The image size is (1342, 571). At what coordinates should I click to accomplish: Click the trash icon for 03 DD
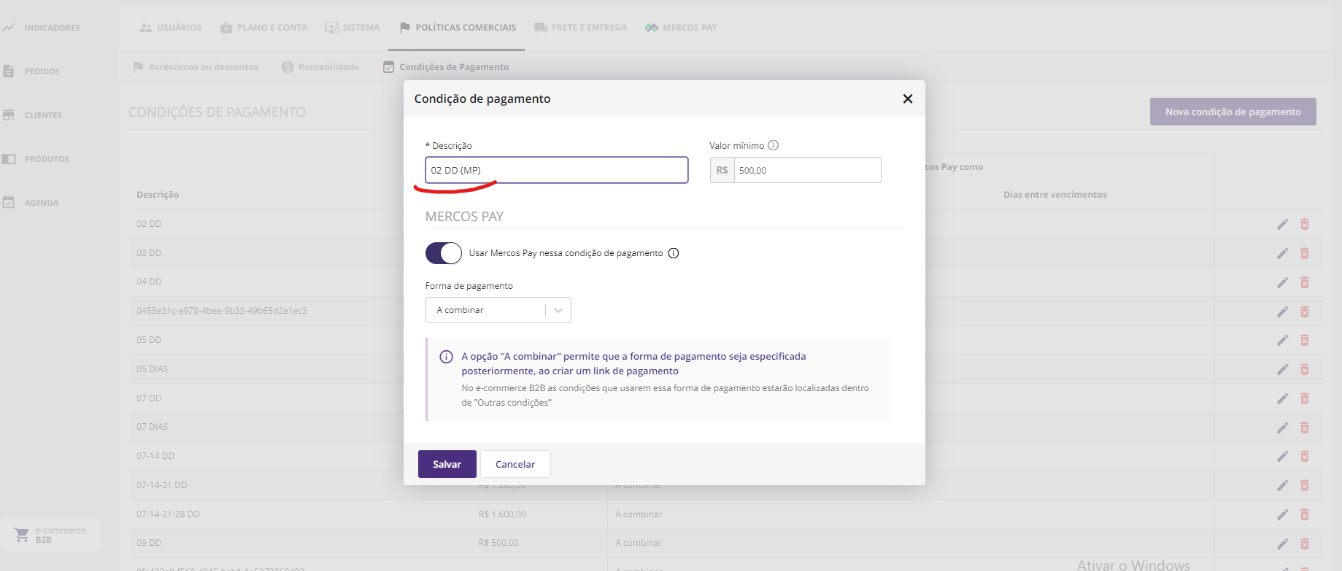click(x=1304, y=253)
